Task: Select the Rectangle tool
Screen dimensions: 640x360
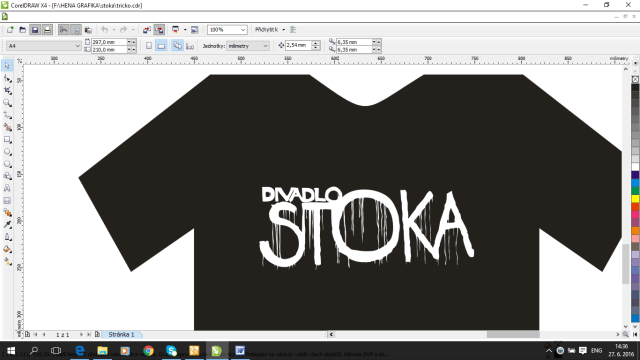Action: [x=7, y=140]
